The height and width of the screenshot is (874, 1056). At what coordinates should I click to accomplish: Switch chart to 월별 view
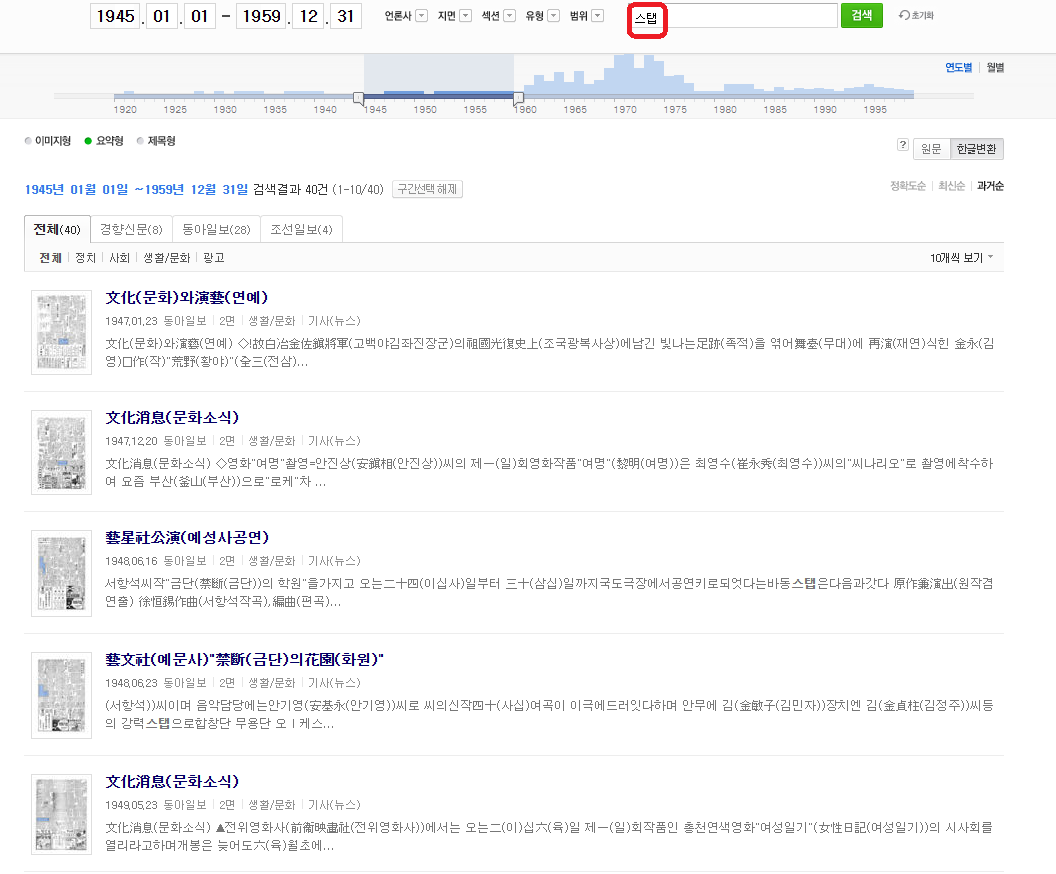point(995,67)
